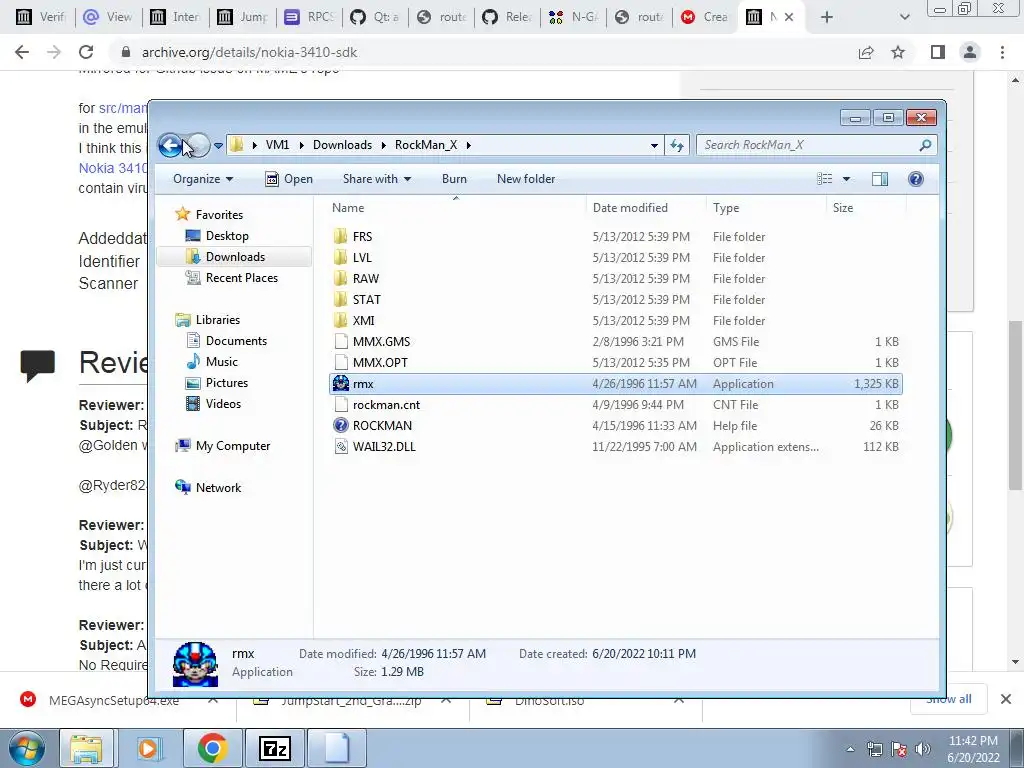Select Downloads in the breadcrumb path
Viewport: 1024px width, 768px height.
click(342, 145)
